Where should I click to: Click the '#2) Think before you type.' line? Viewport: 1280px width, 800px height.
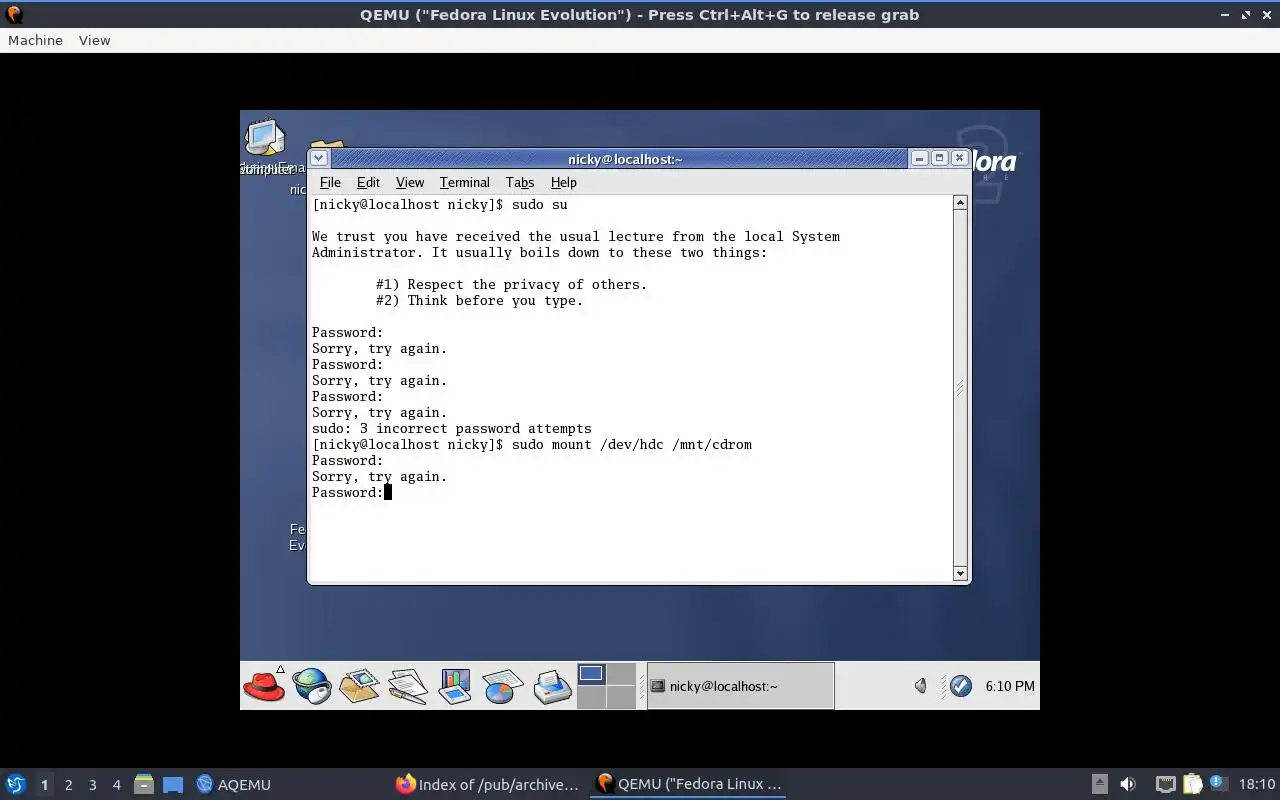pos(479,300)
